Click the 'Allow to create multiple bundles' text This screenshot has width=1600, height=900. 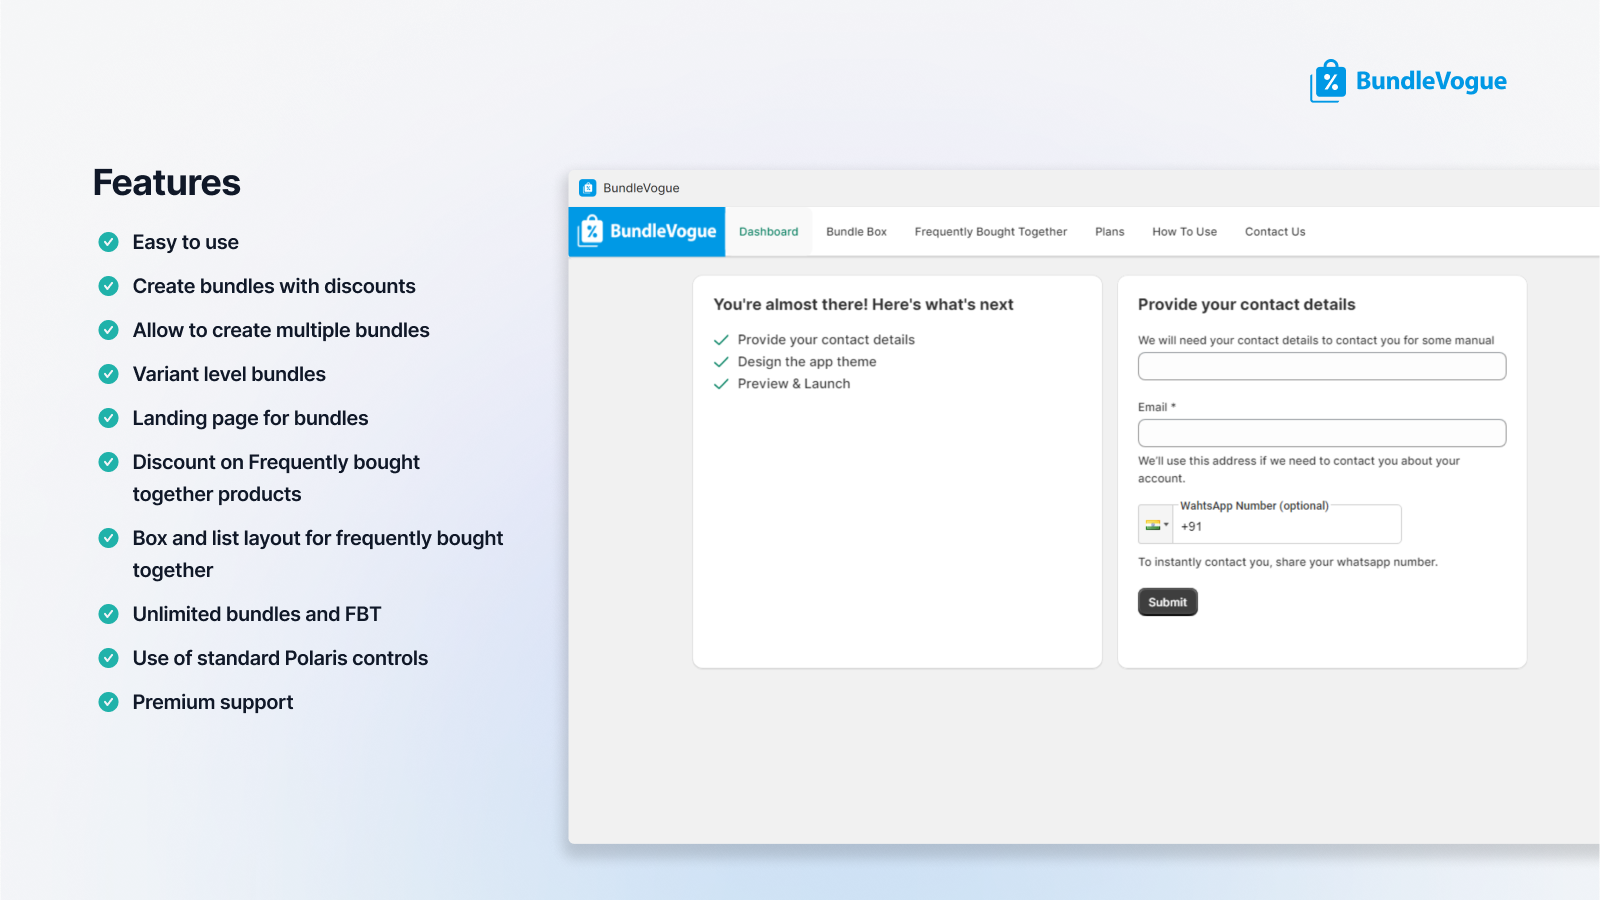281,330
